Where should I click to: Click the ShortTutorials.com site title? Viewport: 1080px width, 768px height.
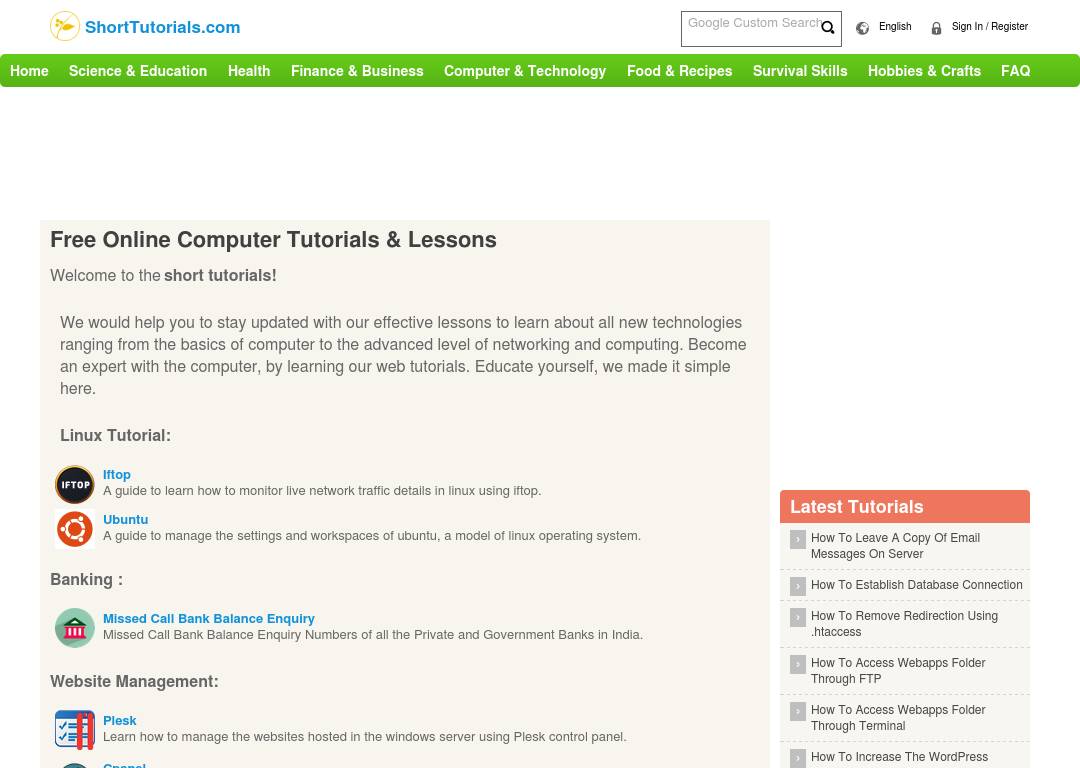(x=163, y=27)
